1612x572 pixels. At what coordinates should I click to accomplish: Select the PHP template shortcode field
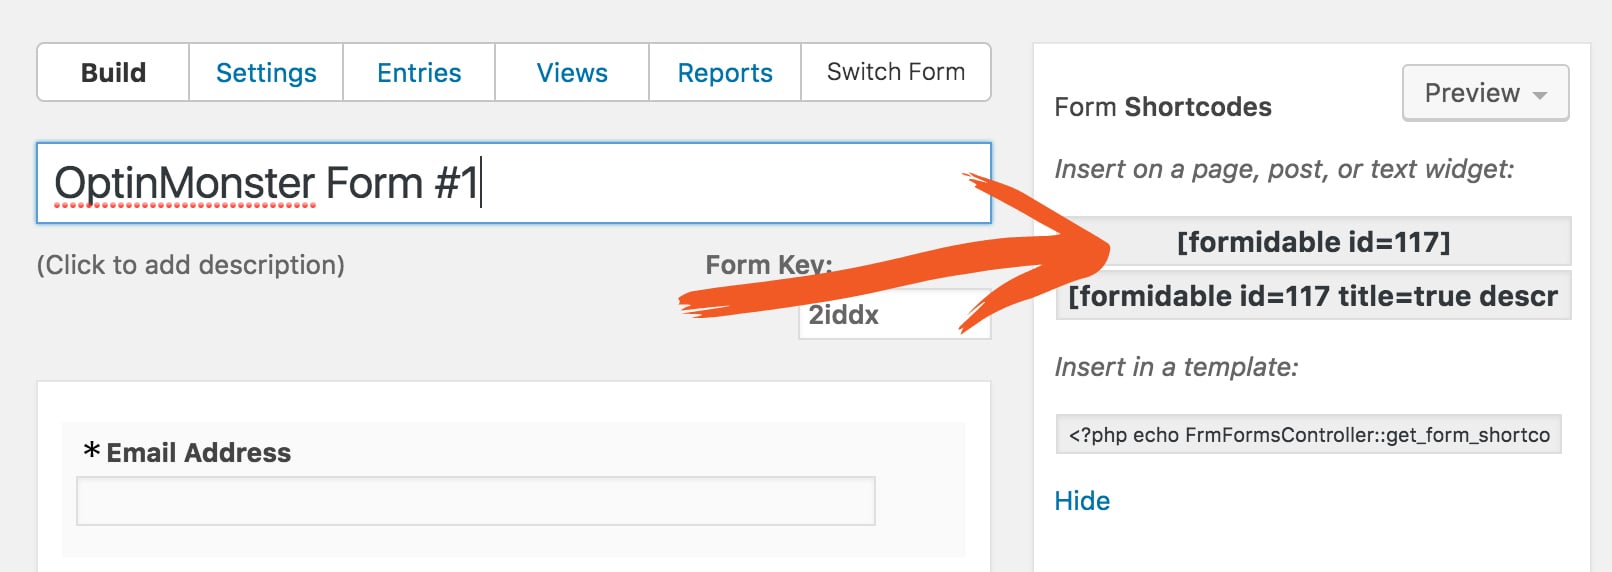click(x=1308, y=434)
